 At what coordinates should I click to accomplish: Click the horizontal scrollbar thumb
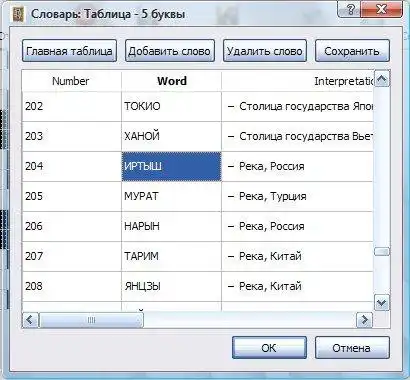(91, 320)
